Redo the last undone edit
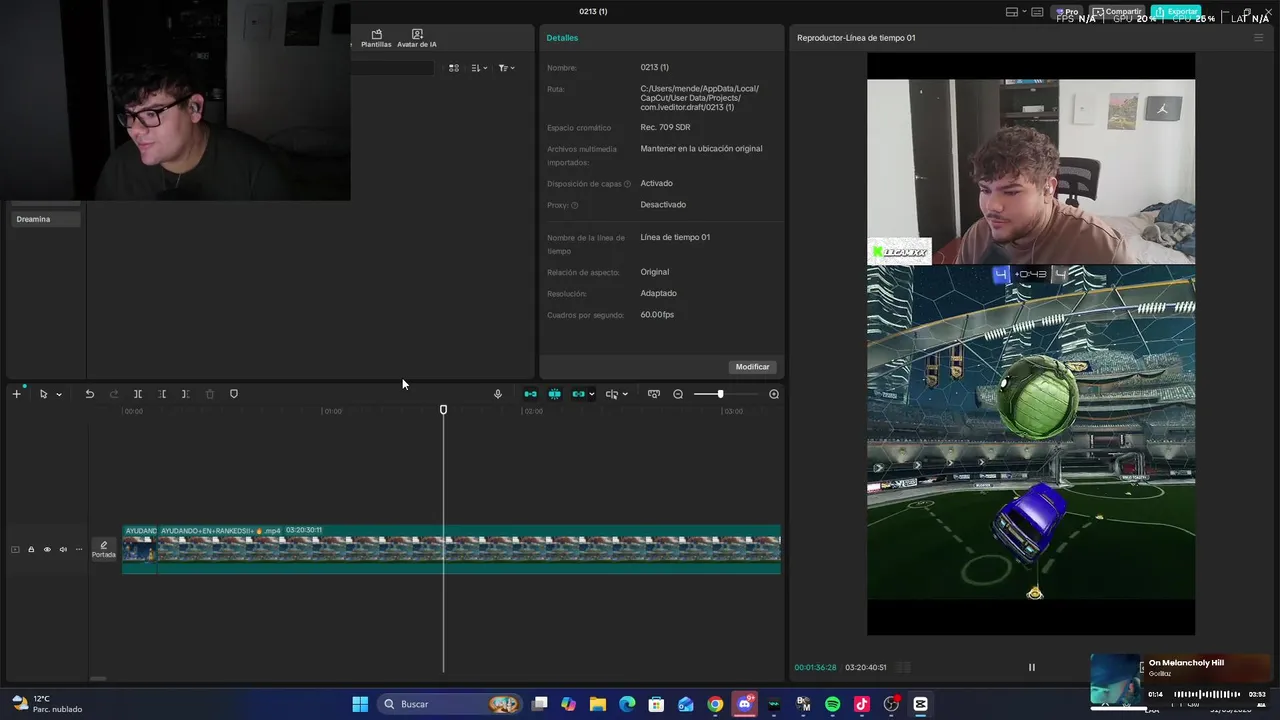 (113, 394)
